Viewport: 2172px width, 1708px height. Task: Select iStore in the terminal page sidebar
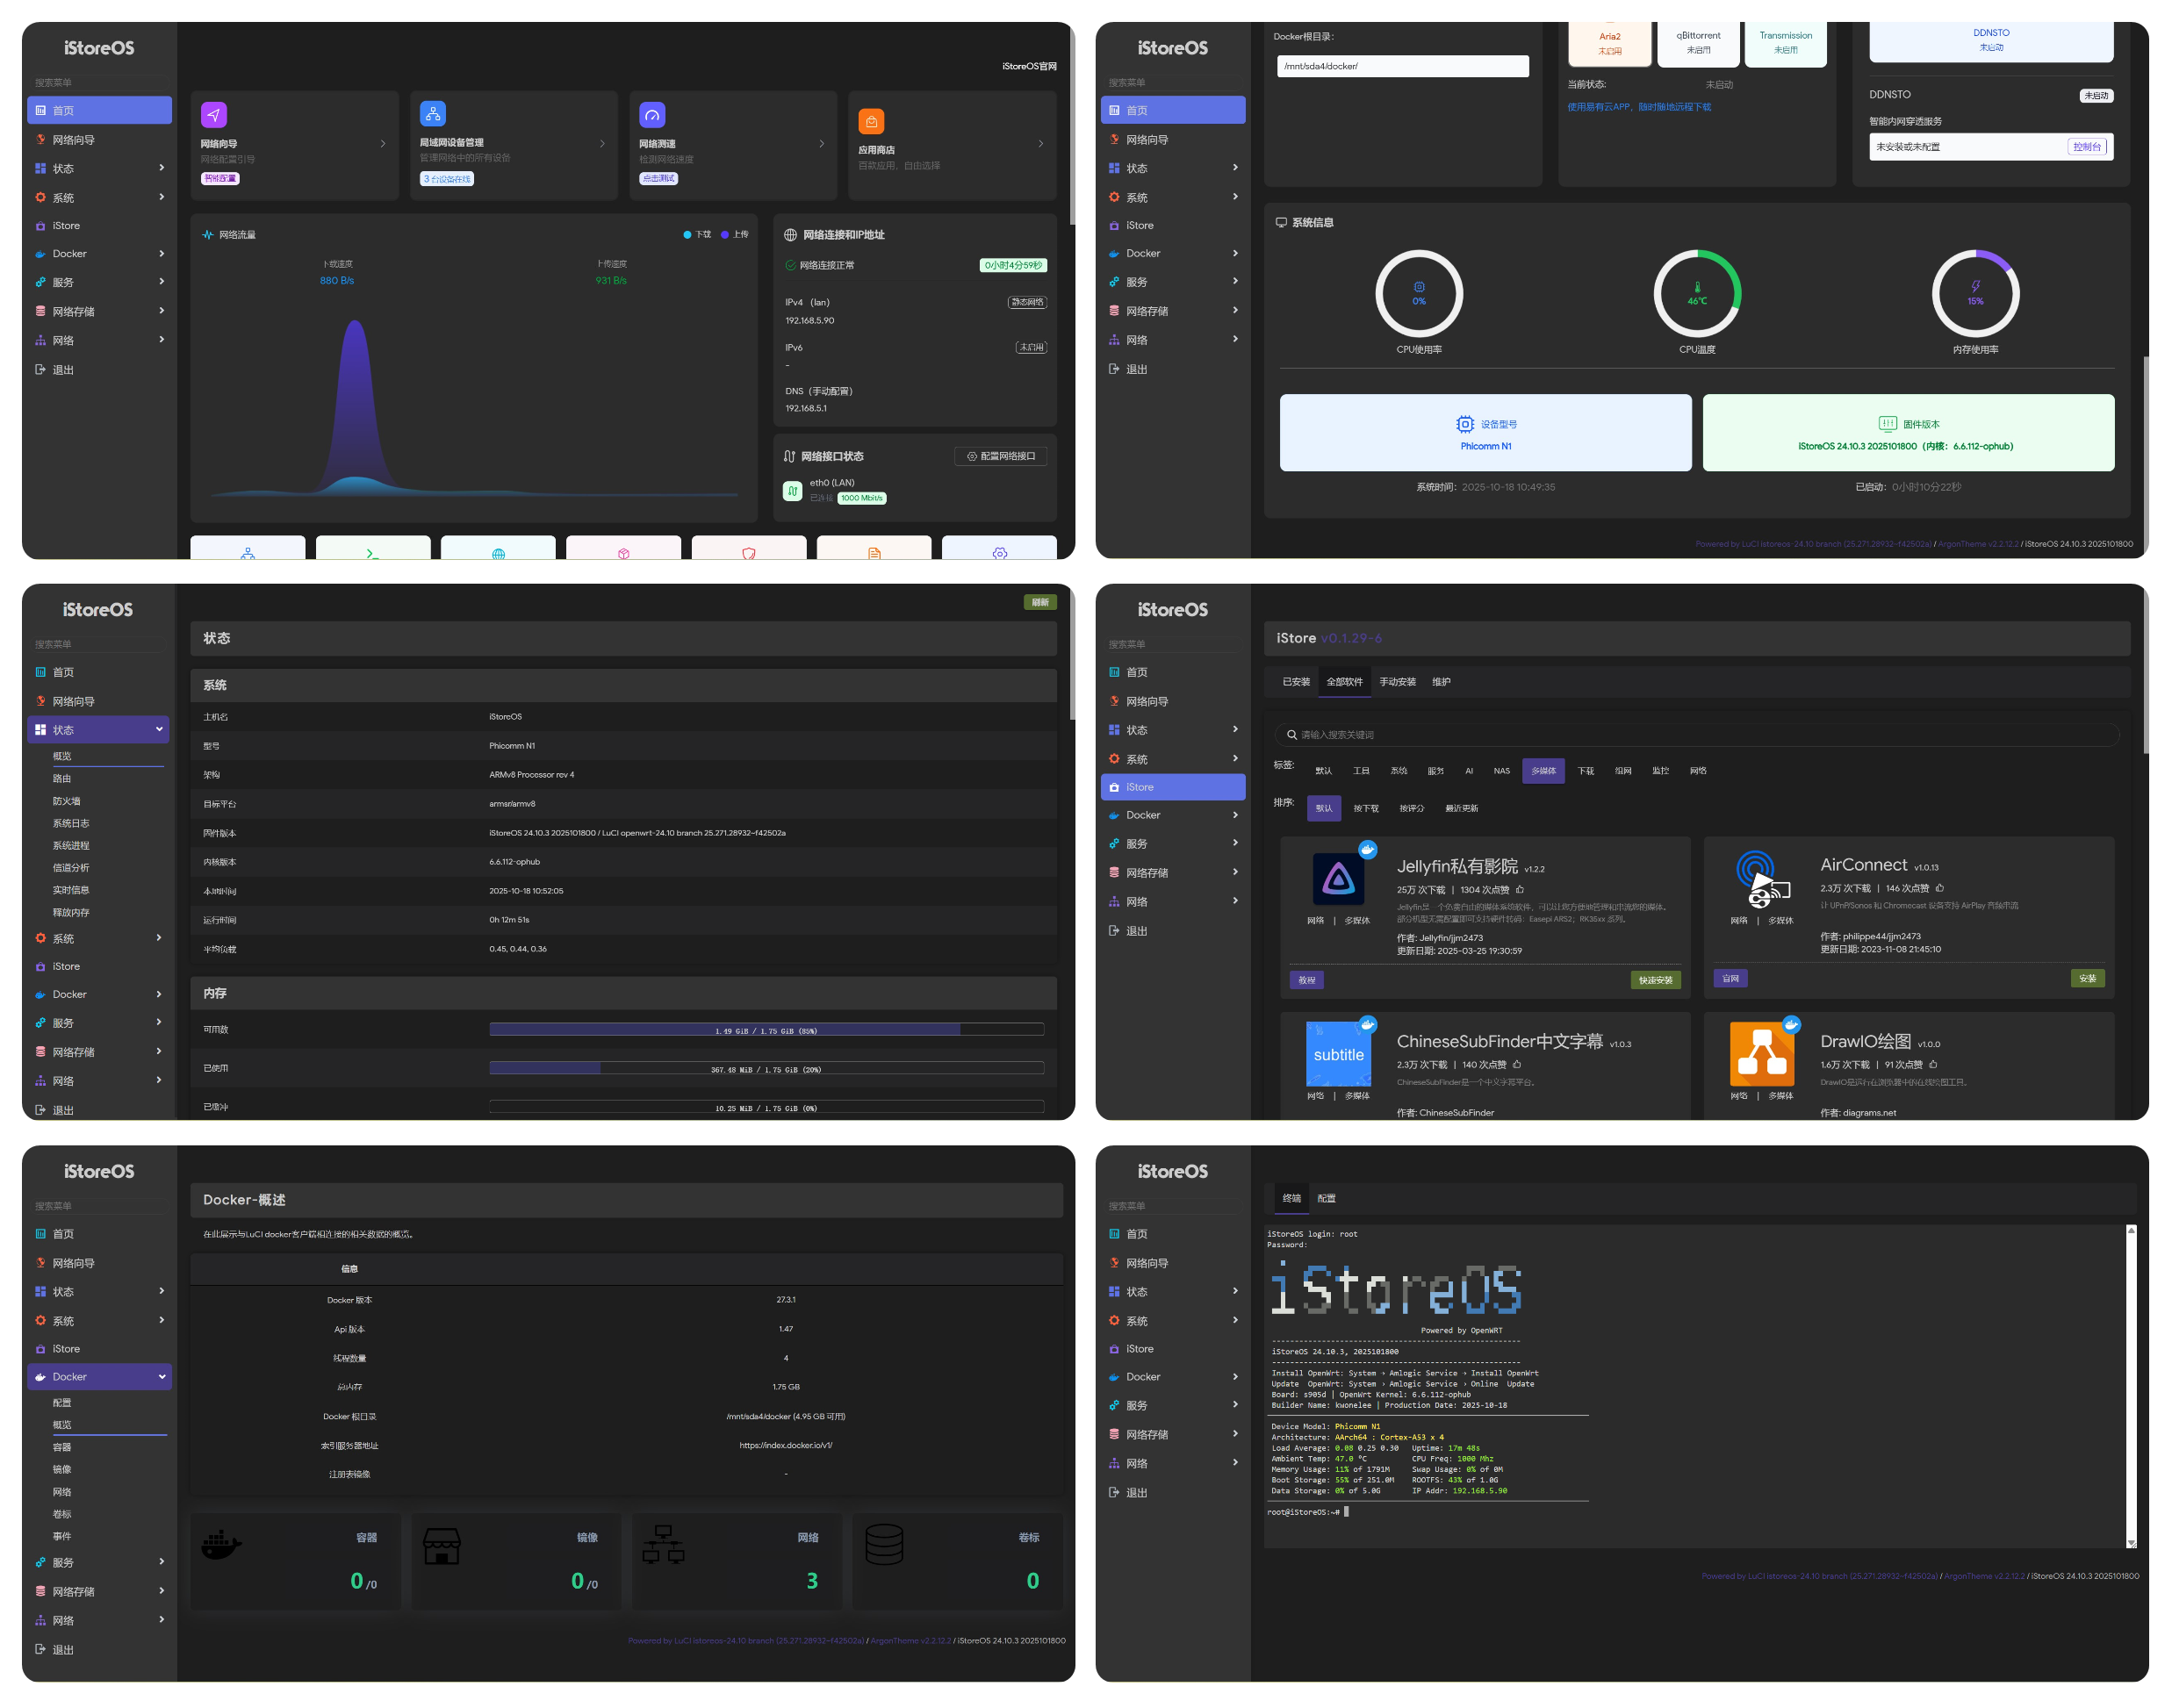click(1173, 1349)
